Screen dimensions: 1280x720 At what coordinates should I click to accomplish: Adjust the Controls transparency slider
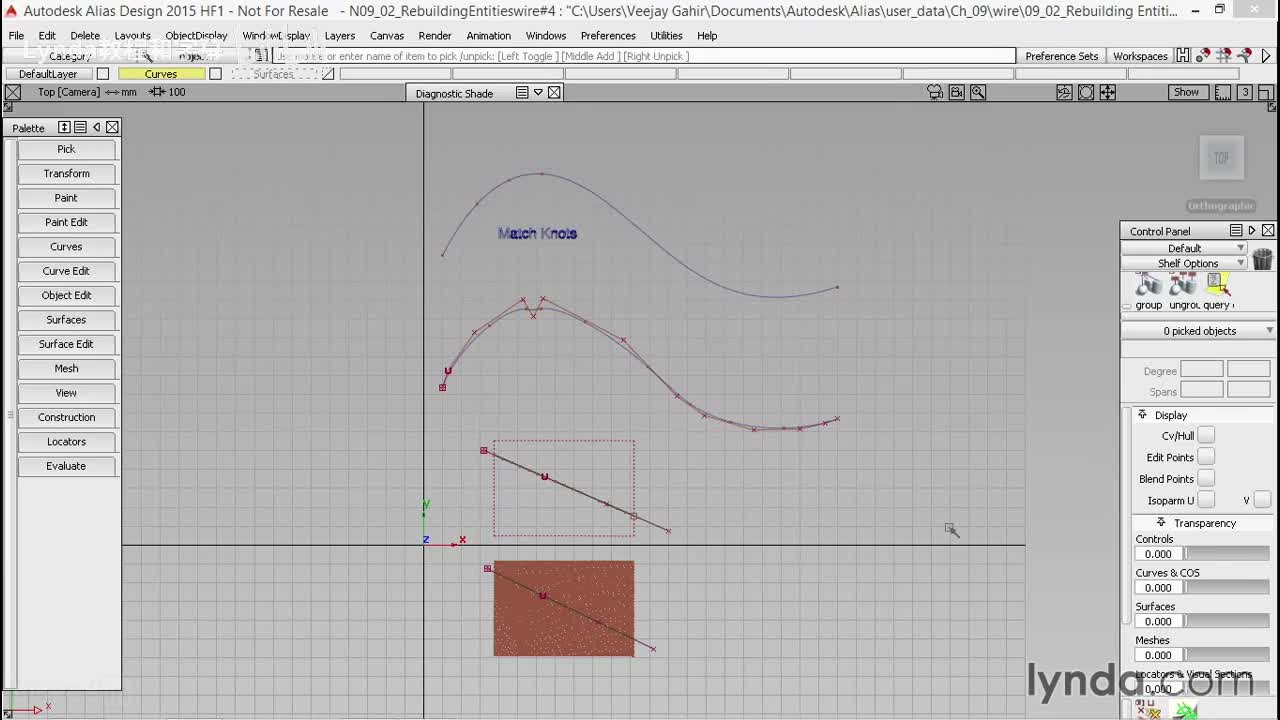(x=1227, y=554)
